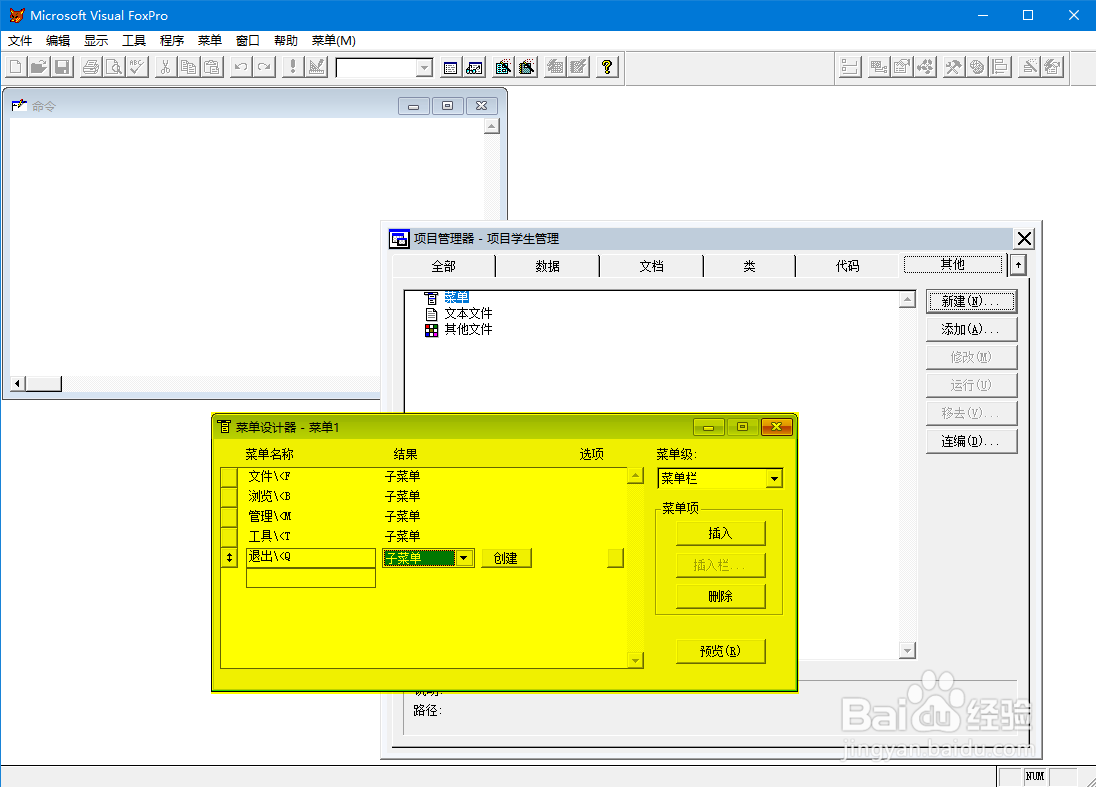The width and height of the screenshot is (1096, 787).
Task: Click the 预览(R) button in Menu Designer
Action: (x=720, y=651)
